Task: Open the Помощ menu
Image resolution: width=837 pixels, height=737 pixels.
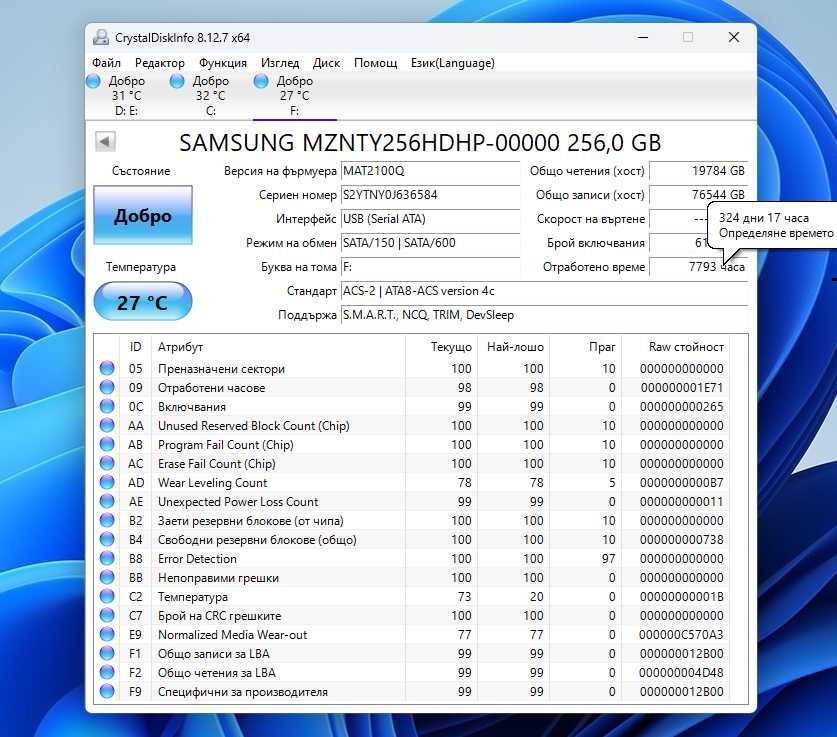Action: [x=375, y=63]
